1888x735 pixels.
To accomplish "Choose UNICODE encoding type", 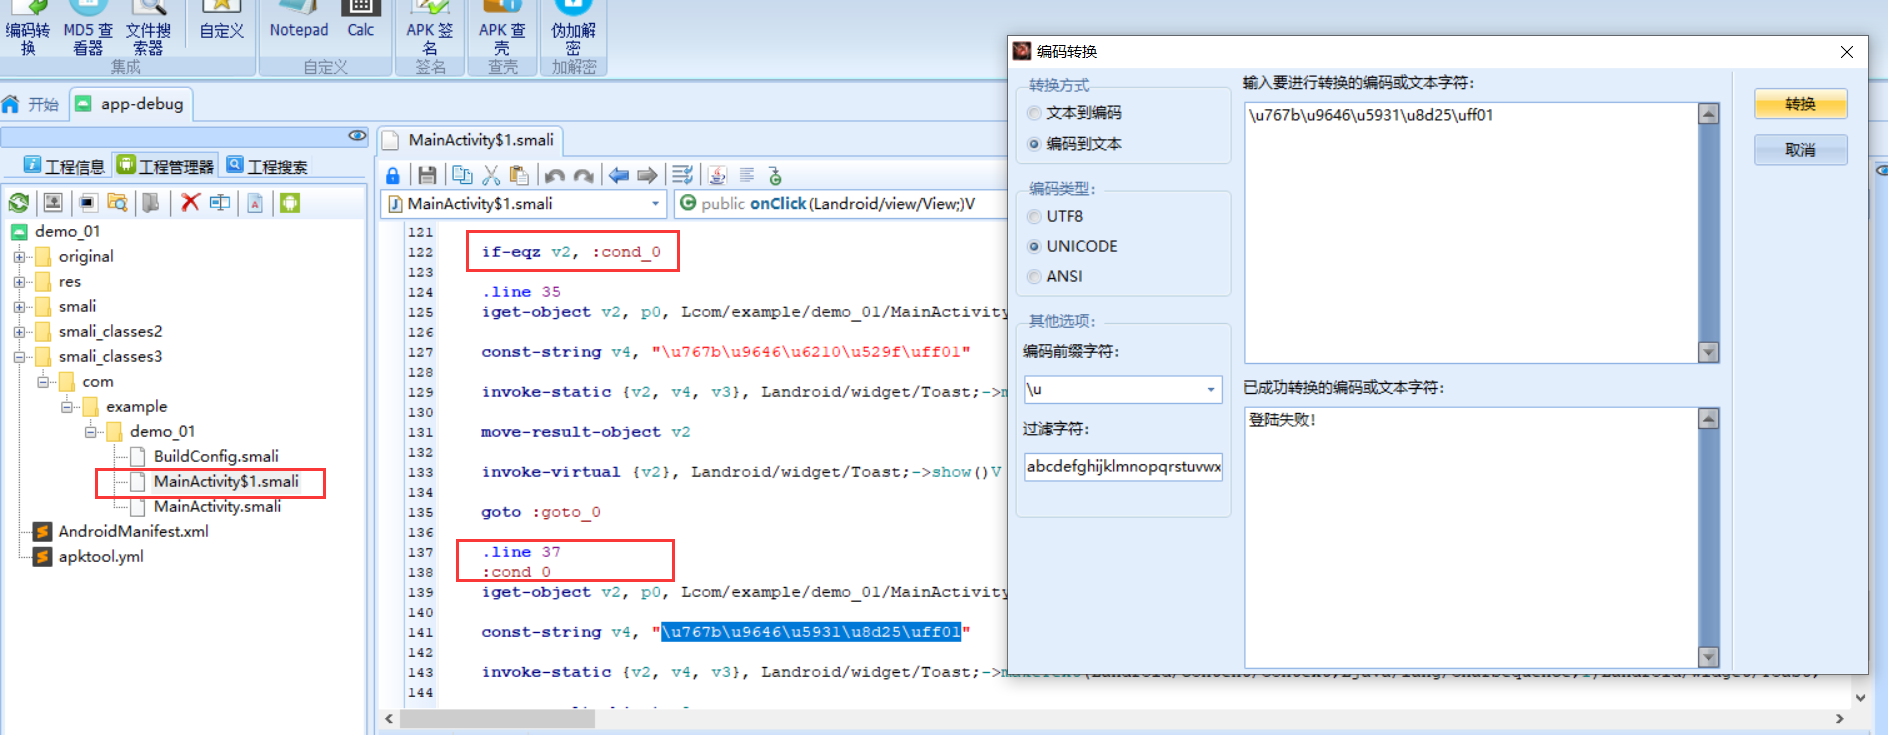I will [x=1073, y=246].
